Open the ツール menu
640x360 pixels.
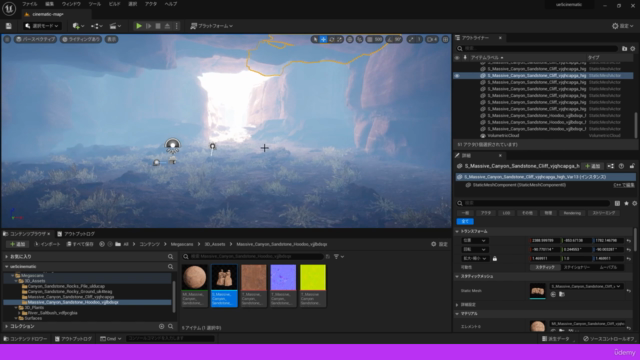tap(95, 4)
